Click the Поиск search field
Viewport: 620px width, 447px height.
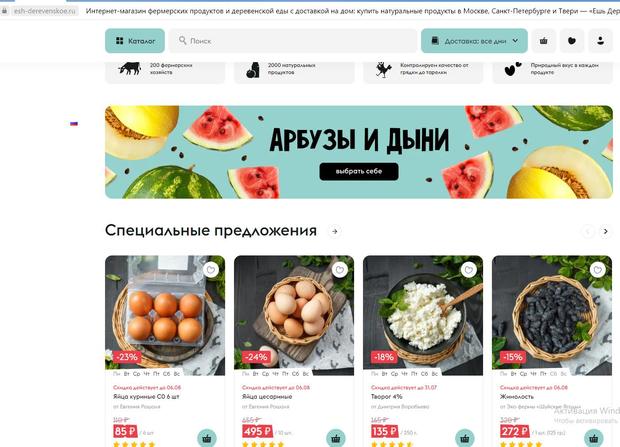tap(293, 41)
